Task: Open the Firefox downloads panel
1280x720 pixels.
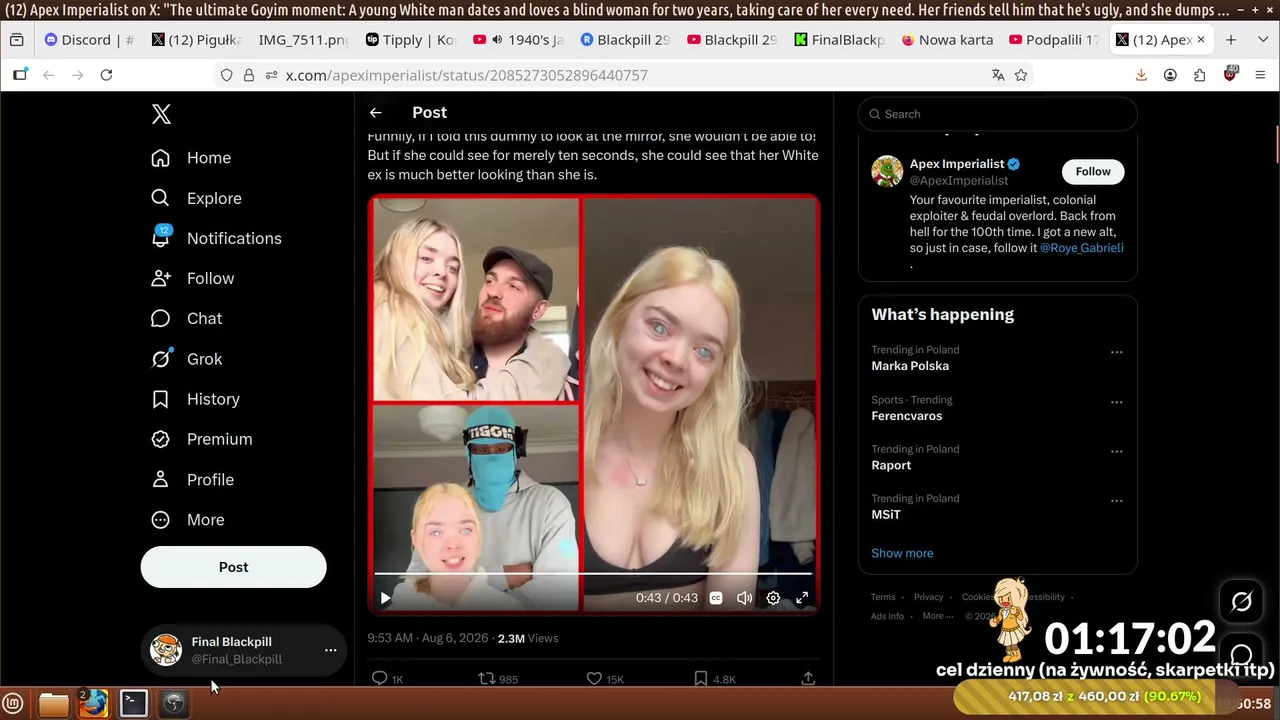Action: (x=1141, y=75)
